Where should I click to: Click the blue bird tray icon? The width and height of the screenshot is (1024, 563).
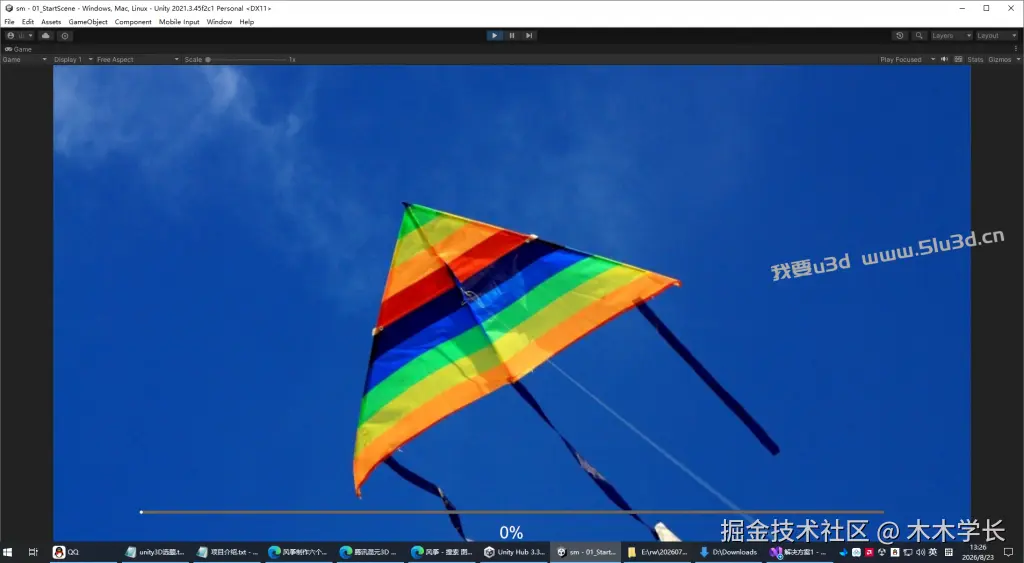click(x=844, y=552)
